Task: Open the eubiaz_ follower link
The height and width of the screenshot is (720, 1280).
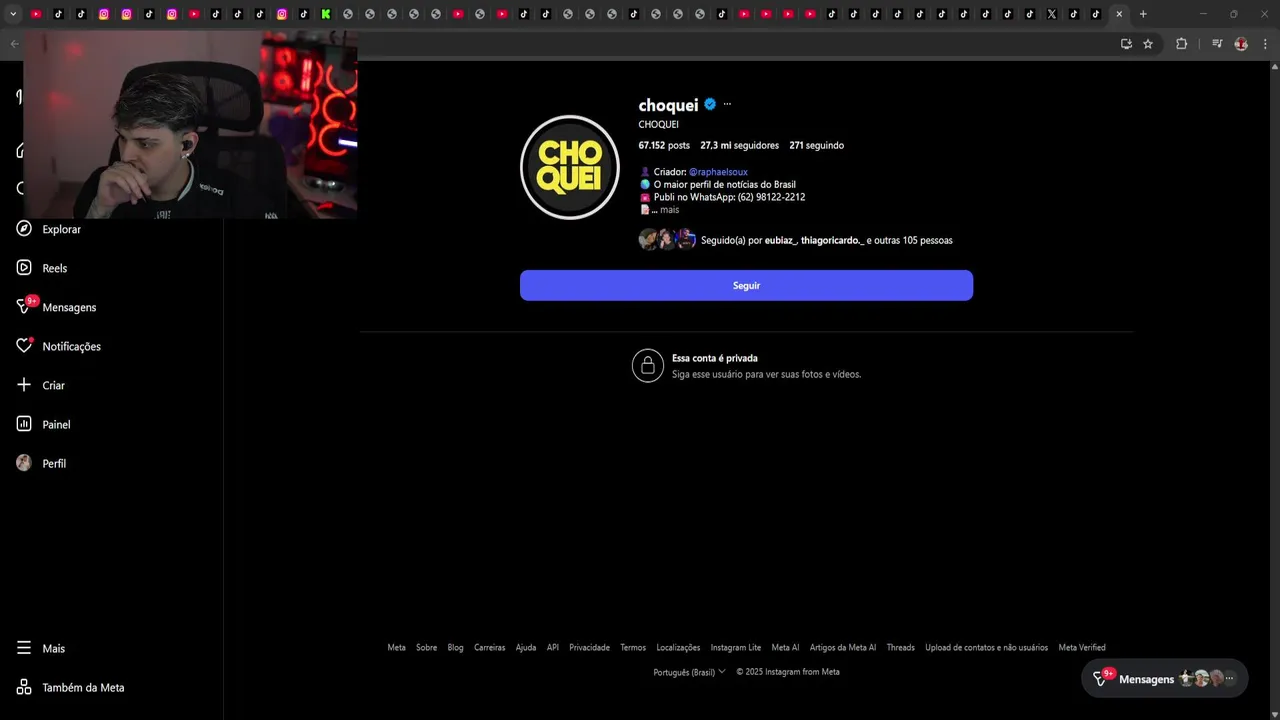Action: 781,240
